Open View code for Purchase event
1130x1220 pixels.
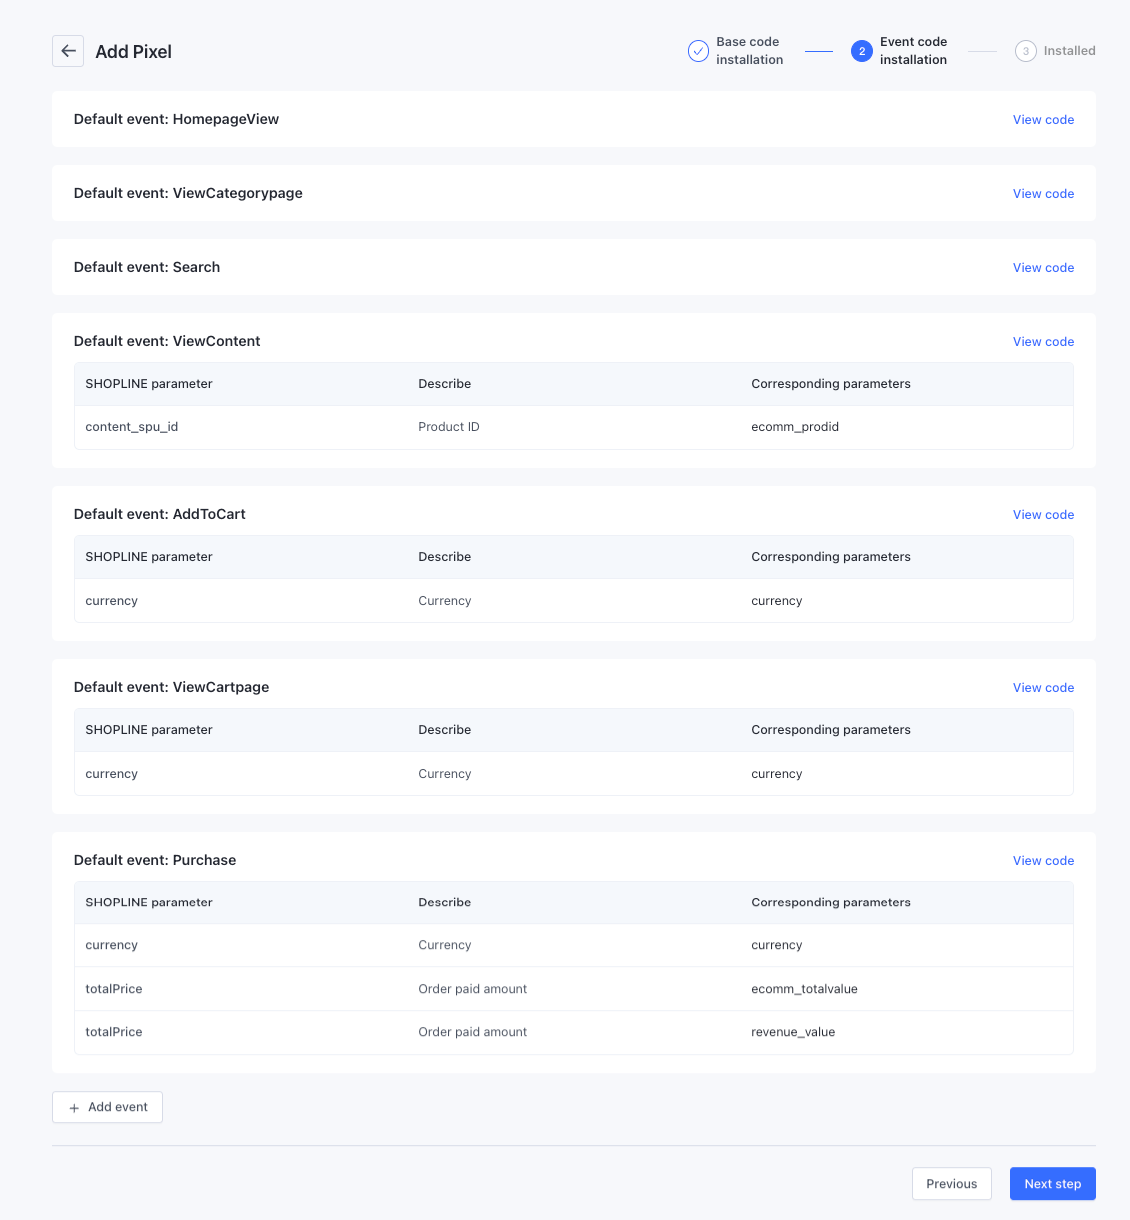click(1043, 861)
